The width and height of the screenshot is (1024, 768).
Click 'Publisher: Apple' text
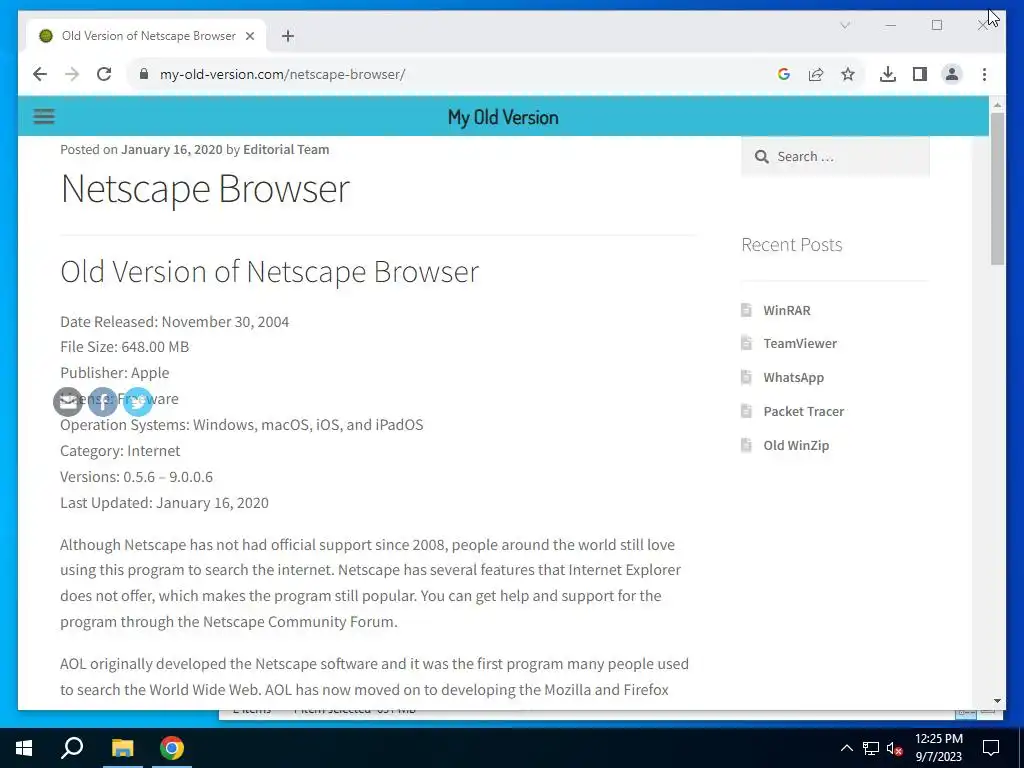(x=114, y=373)
